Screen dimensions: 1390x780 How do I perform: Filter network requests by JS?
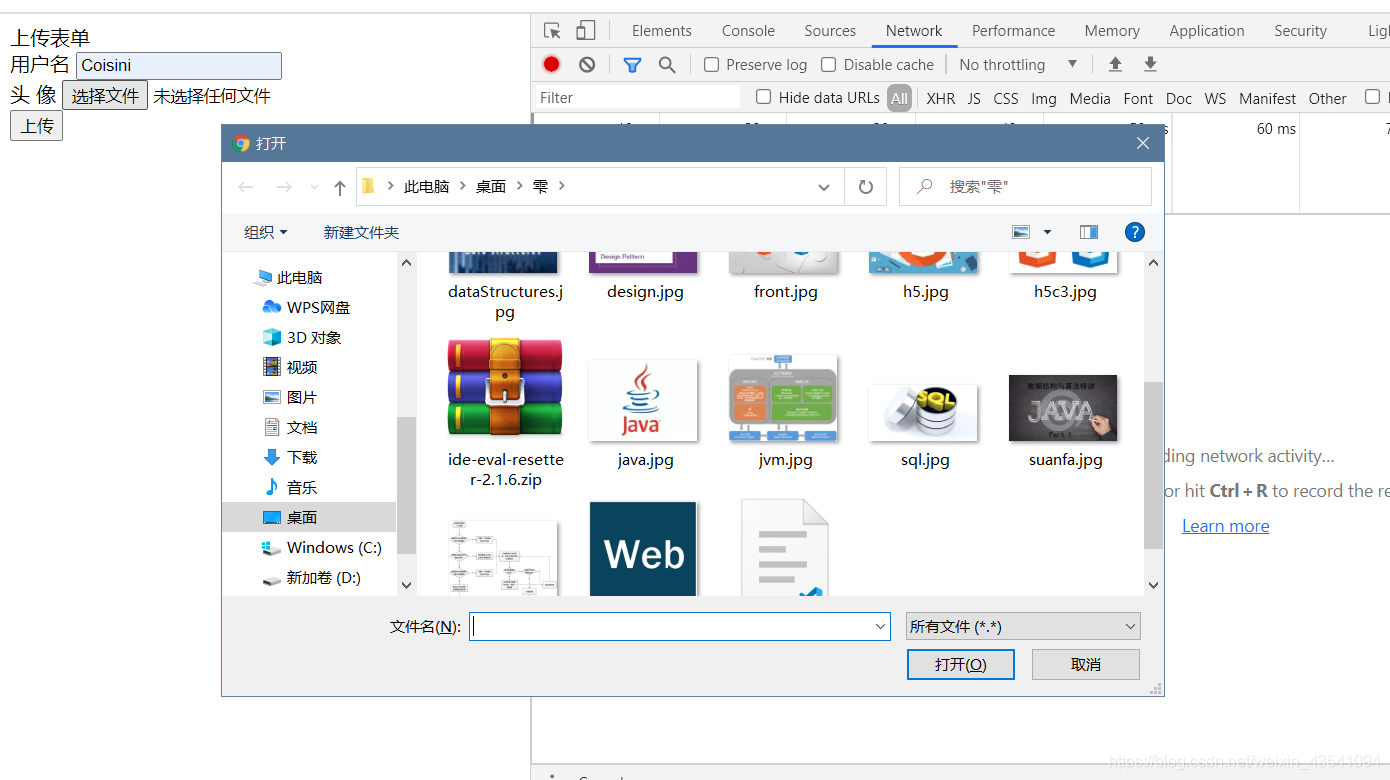point(974,98)
